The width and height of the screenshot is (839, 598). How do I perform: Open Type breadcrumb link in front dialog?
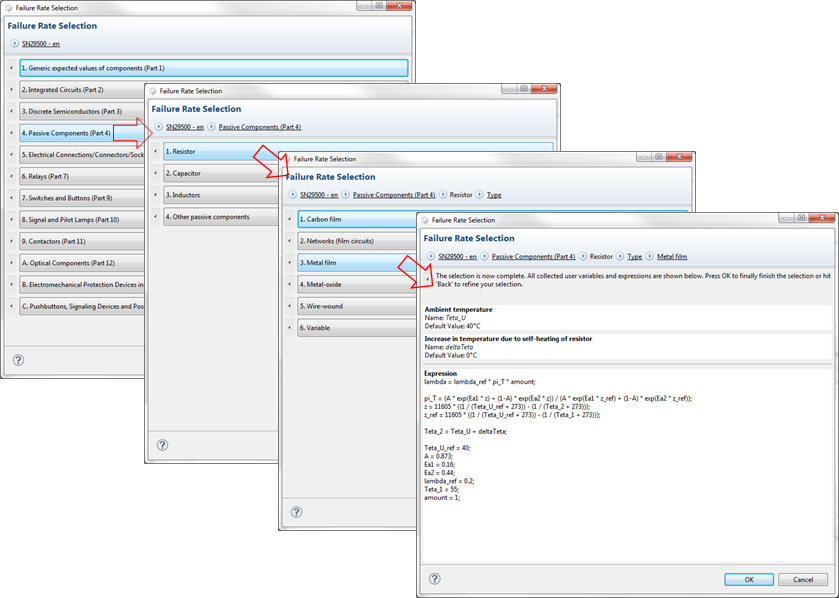(634, 257)
